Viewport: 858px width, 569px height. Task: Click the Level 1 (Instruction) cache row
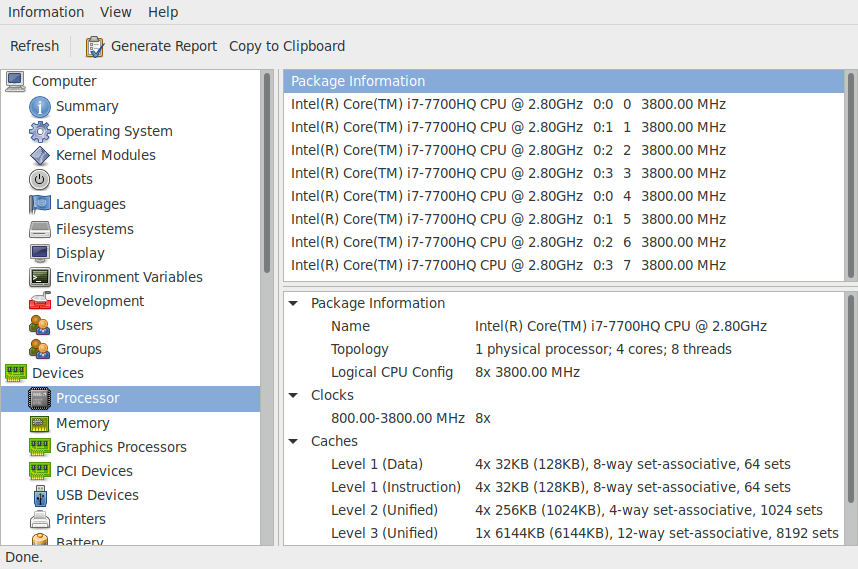click(x=564, y=487)
